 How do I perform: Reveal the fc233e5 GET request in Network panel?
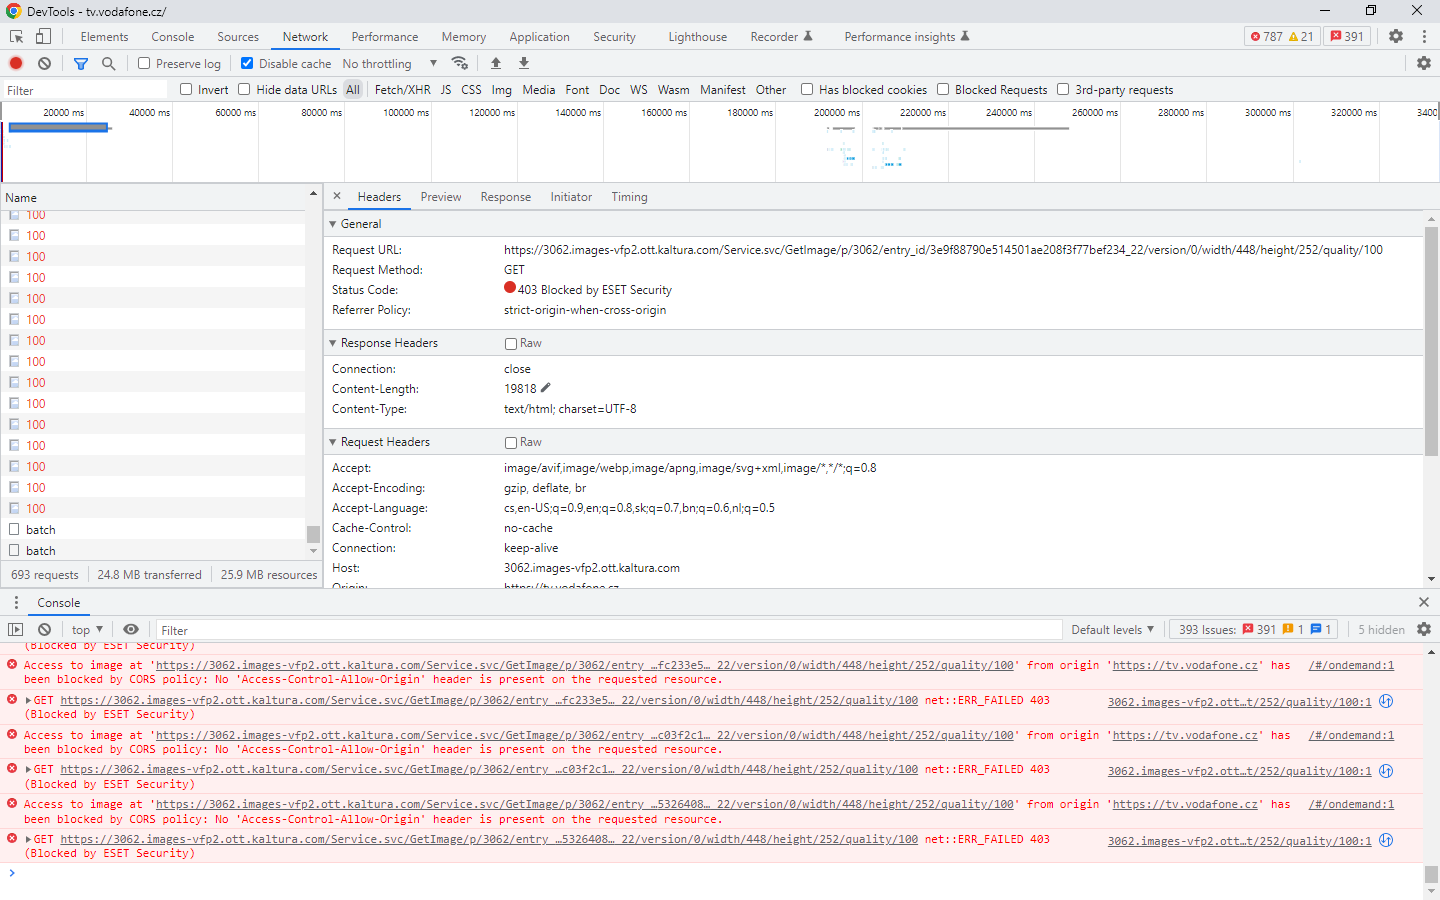(1386, 701)
